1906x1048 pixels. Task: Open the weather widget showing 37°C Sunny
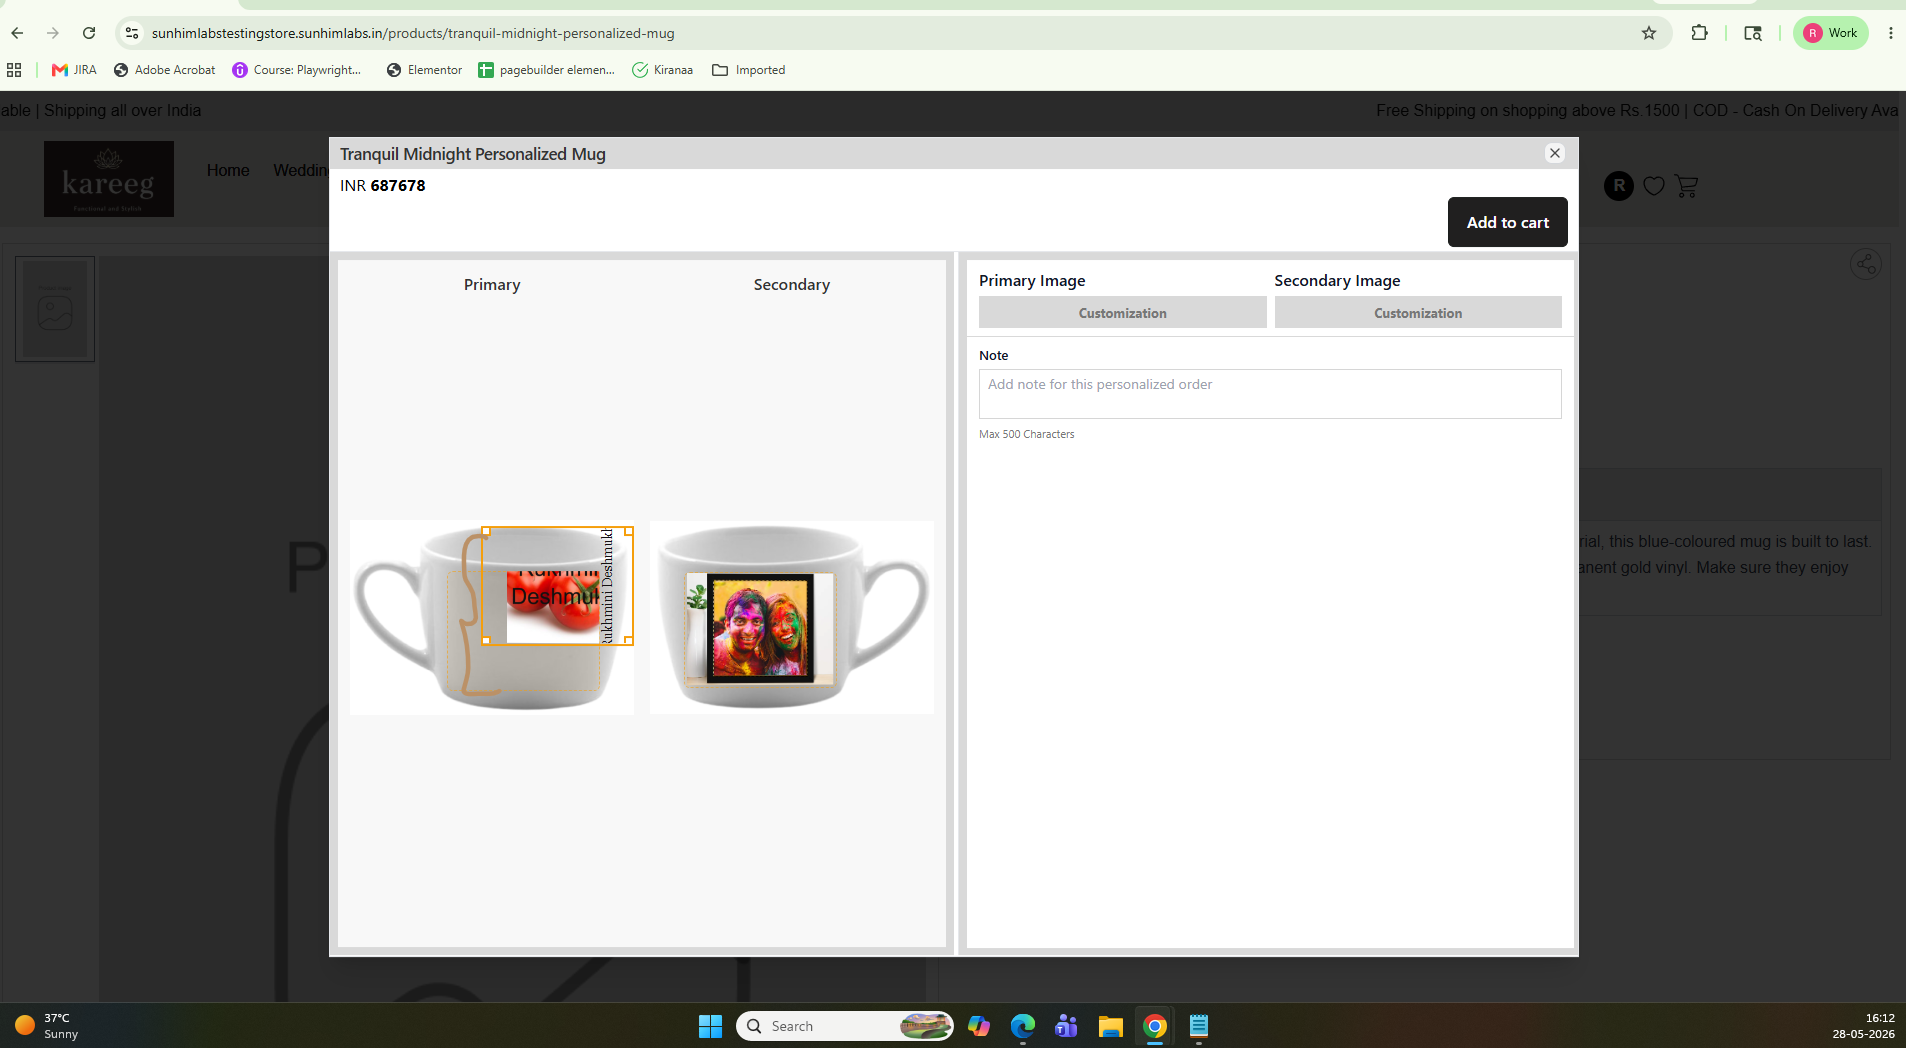pos(46,1026)
